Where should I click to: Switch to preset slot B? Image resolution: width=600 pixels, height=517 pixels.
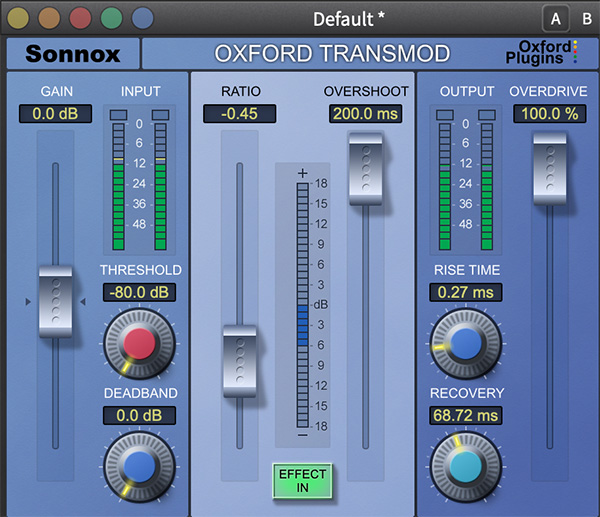pos(587,19)
